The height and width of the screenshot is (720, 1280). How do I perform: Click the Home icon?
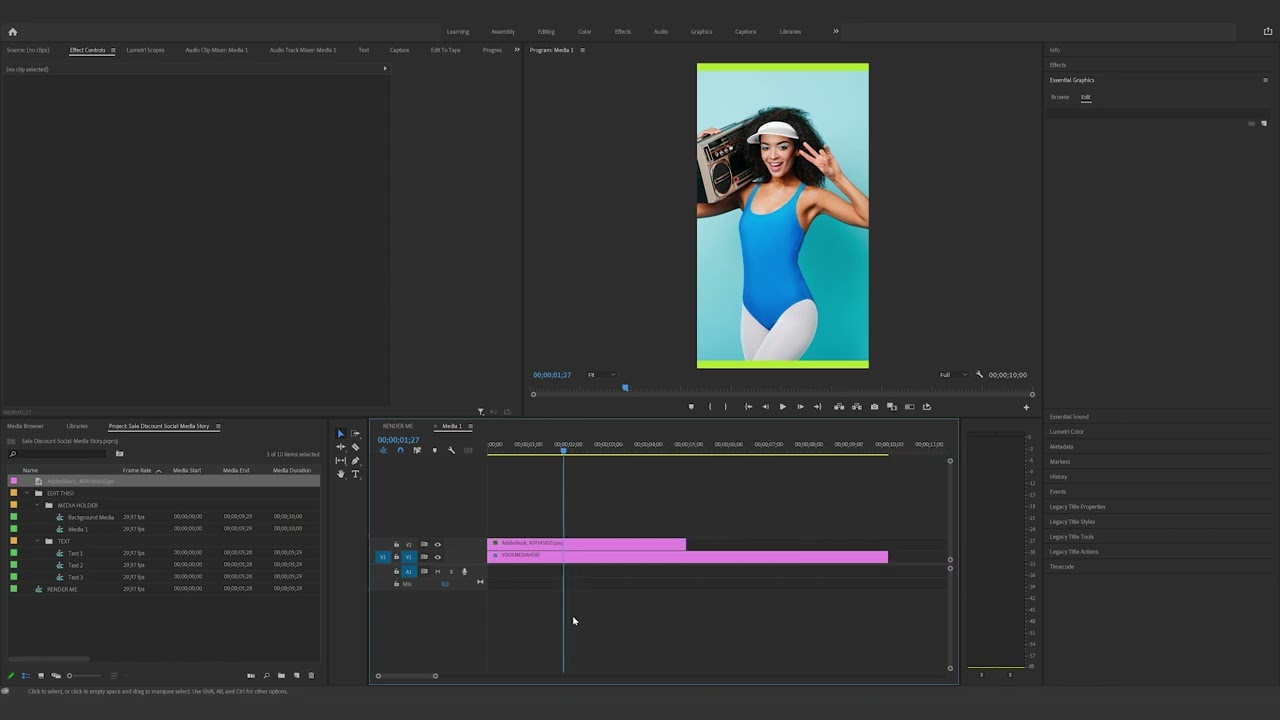[12, 31]
